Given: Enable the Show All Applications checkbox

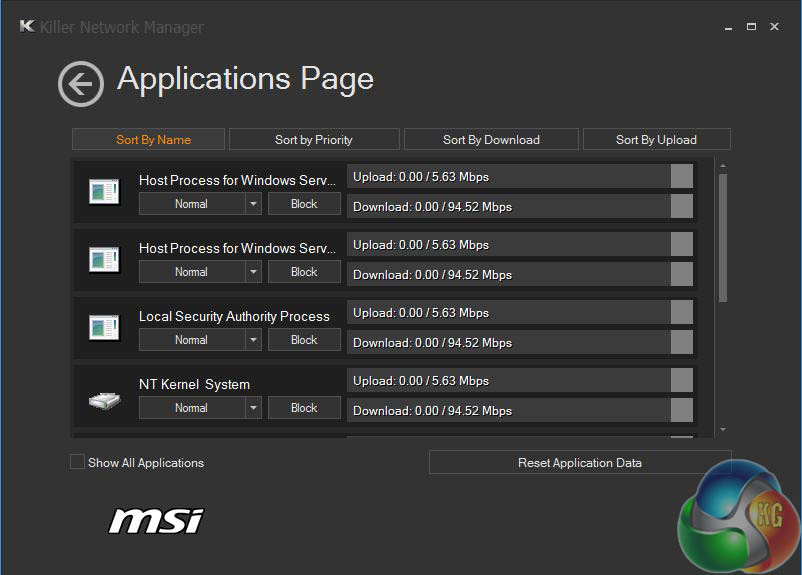Looking at the screenshot, I should [78, 462].
